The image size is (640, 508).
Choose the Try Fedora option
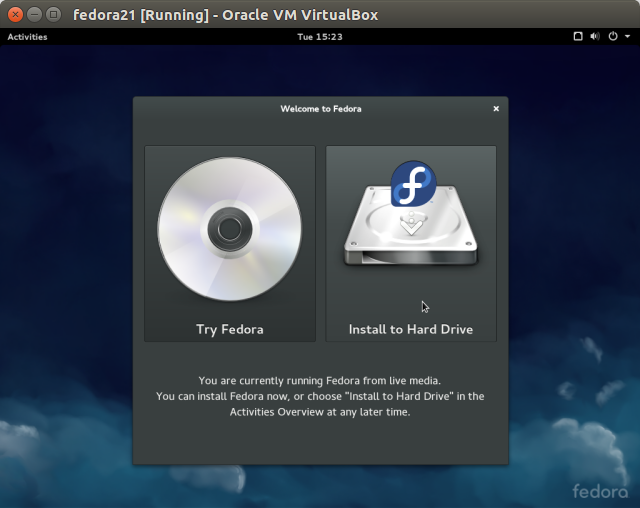(230, 244)
